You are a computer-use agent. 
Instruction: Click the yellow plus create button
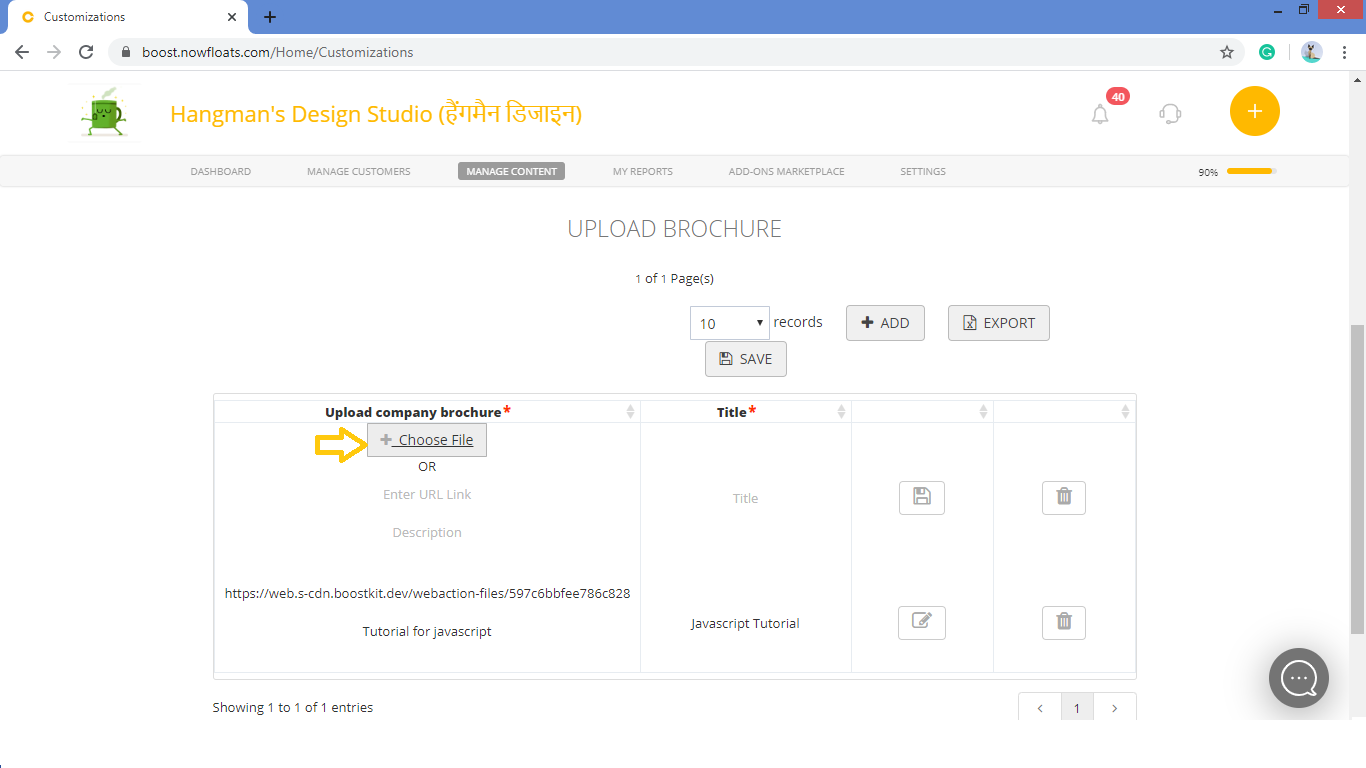point(1255,111)
